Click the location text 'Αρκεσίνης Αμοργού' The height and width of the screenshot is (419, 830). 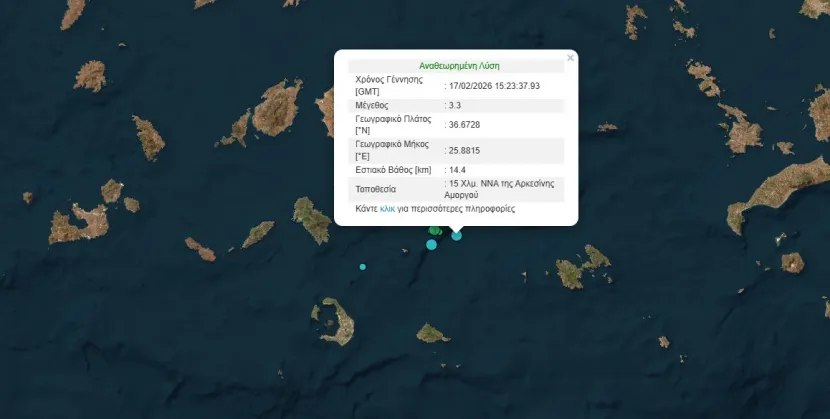pos(499,189)
